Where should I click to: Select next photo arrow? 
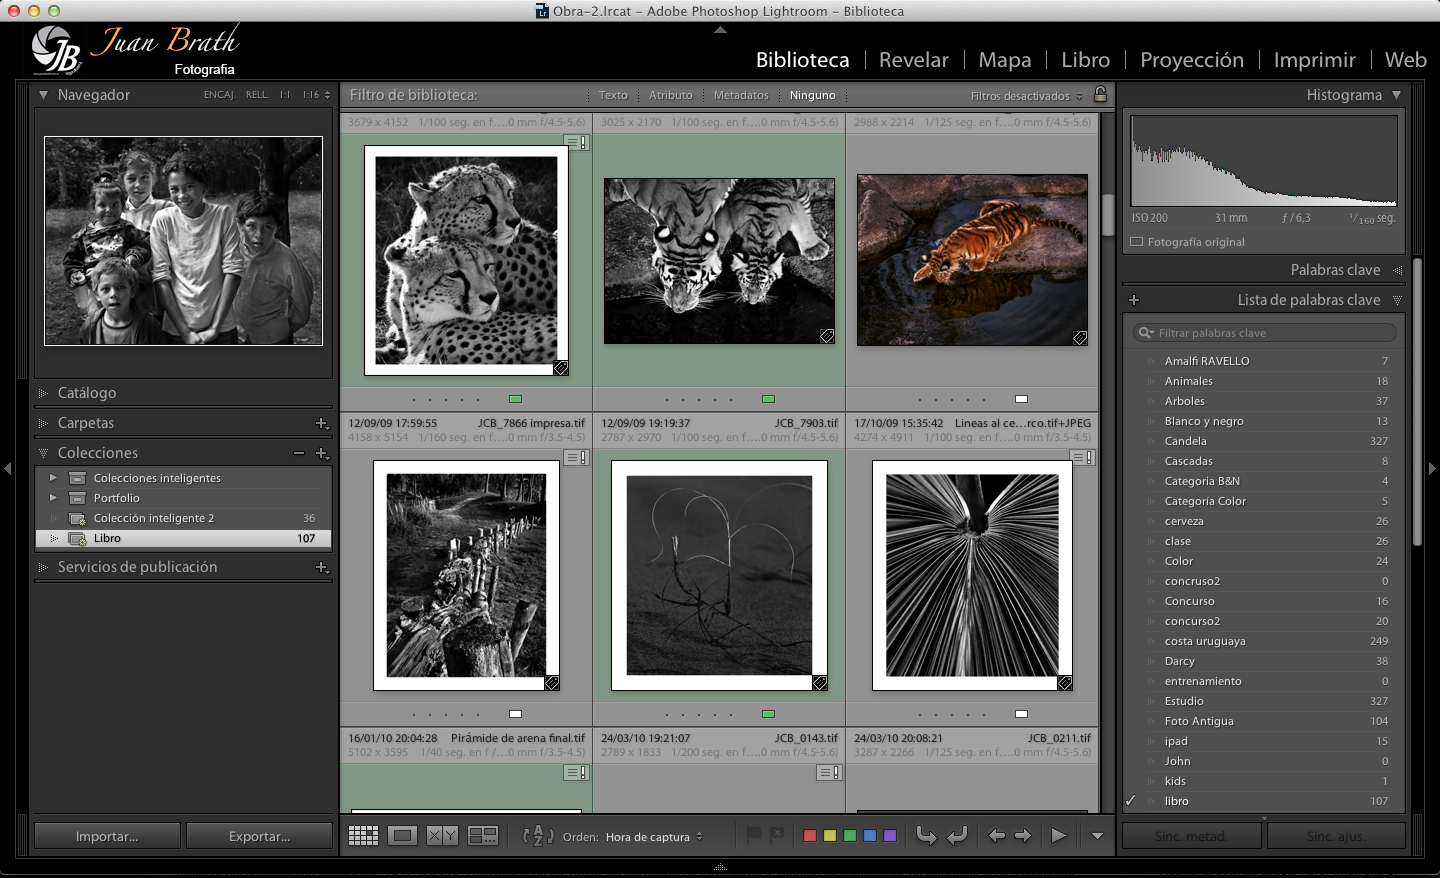click(1023, 836)
